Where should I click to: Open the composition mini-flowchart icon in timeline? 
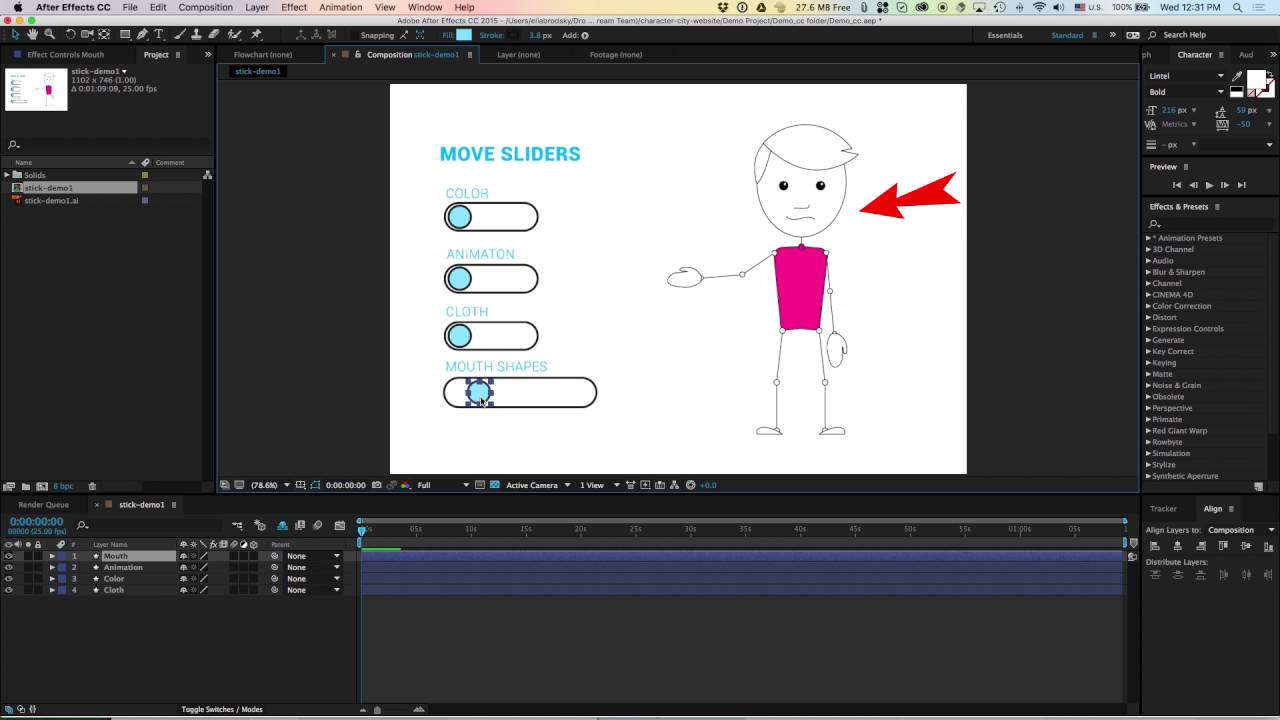pos(237,525)
